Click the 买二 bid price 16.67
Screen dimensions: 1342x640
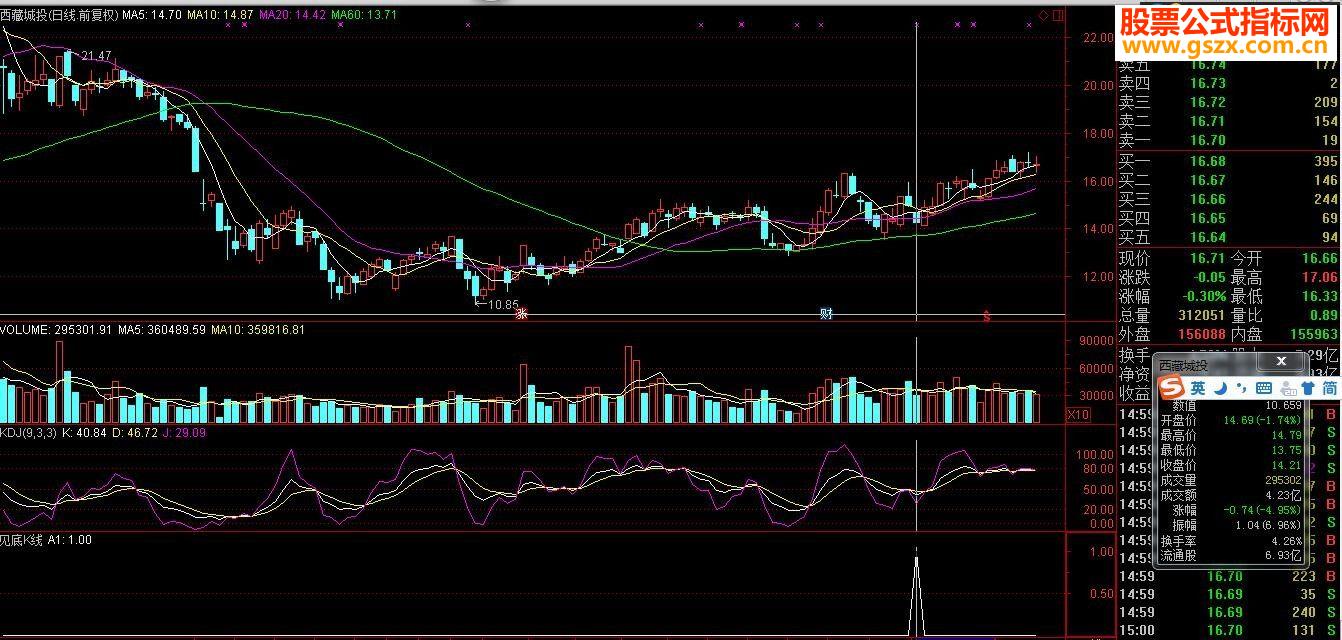[1208, 180]
